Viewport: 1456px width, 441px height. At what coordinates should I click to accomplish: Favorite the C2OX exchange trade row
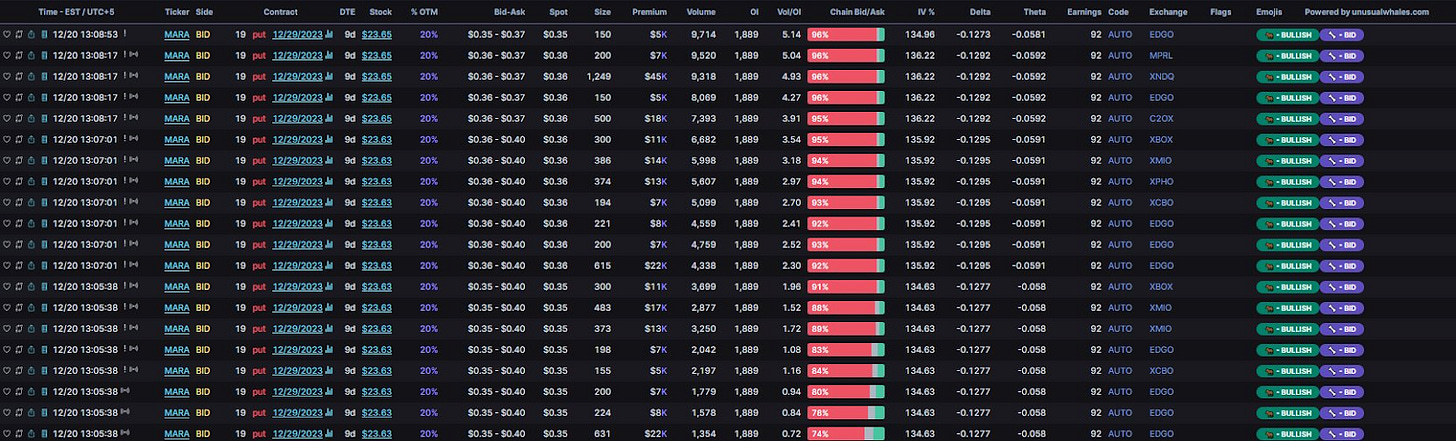(7, 117)
